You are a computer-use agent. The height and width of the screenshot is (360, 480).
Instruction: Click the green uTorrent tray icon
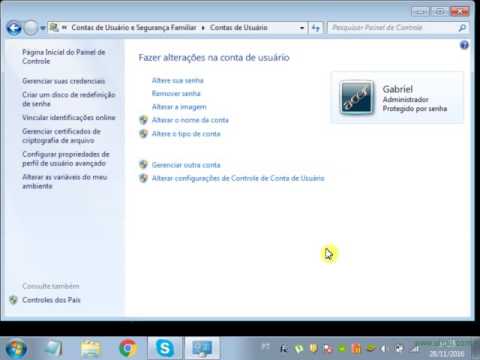coord(299,349)
